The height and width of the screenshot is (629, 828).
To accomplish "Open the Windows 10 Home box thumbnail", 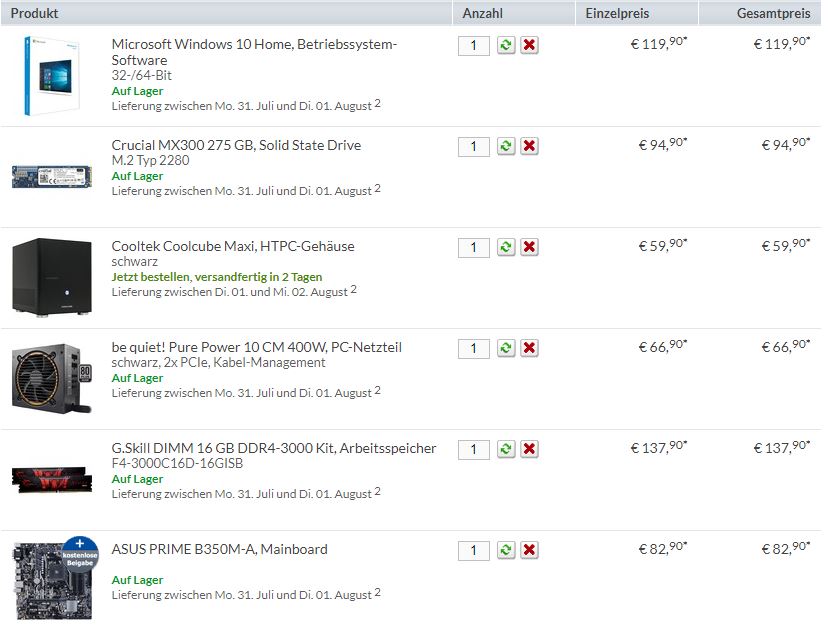I will pos(51,76).
